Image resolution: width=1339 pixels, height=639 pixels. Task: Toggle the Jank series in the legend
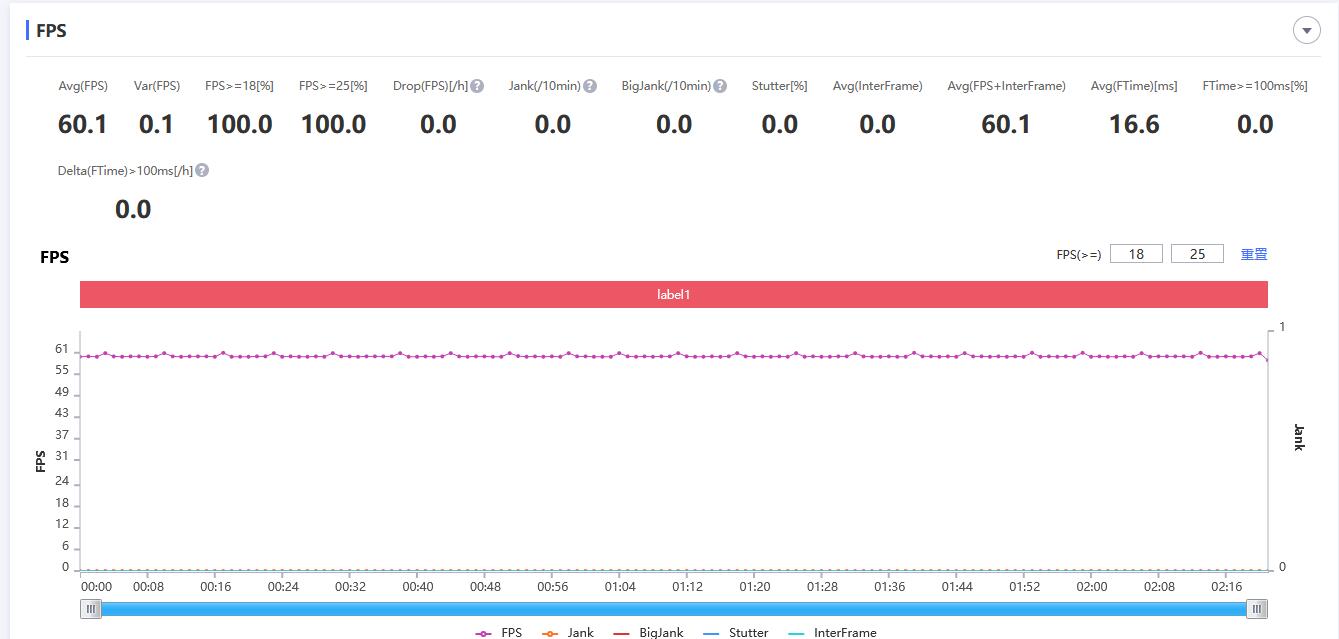568,632
